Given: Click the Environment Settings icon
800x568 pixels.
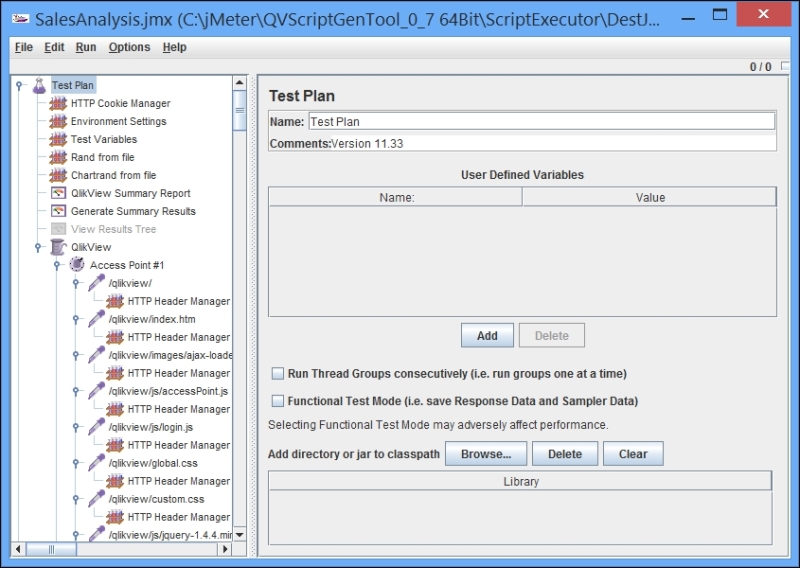Looking at the screenshot, I should click(x=58, y=121).
